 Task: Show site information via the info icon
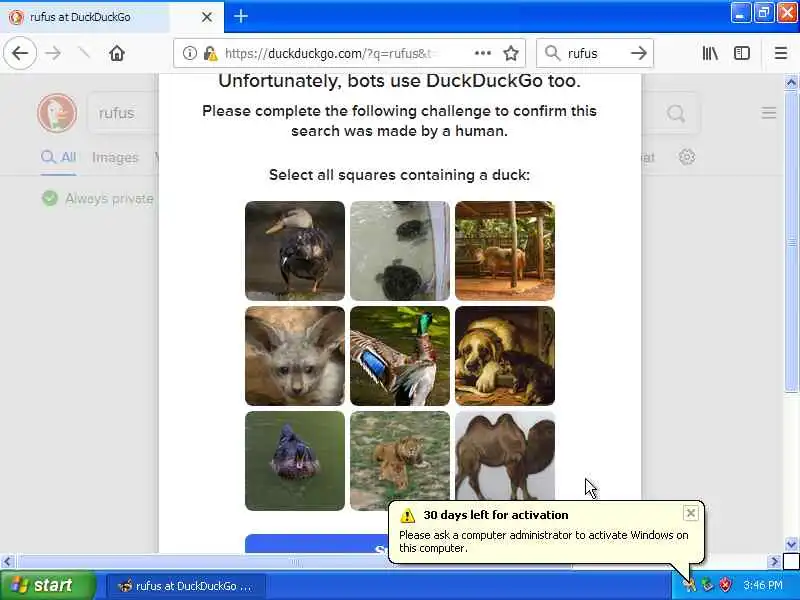189,53
